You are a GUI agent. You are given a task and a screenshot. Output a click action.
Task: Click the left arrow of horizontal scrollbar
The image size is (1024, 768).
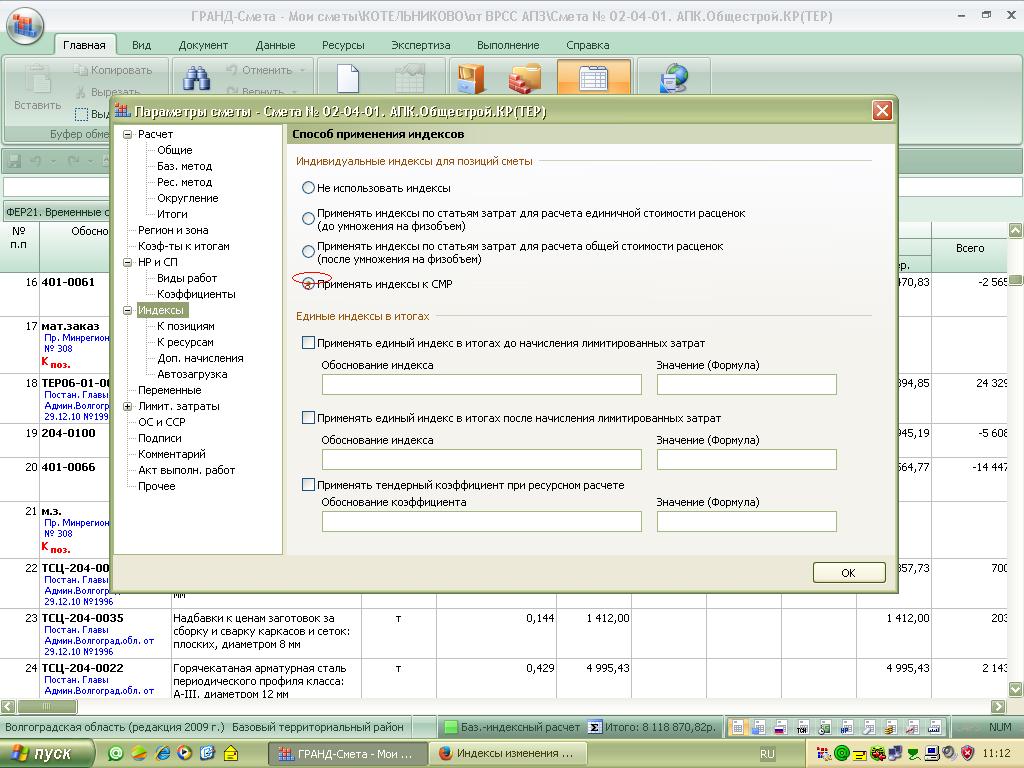tap(8, 706)
